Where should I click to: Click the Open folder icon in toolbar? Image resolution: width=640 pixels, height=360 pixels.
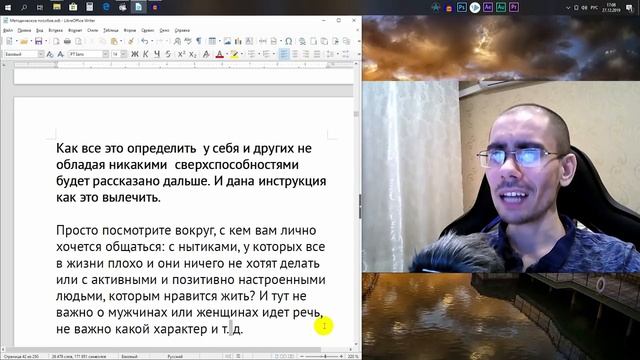click(x=24, y=41)
